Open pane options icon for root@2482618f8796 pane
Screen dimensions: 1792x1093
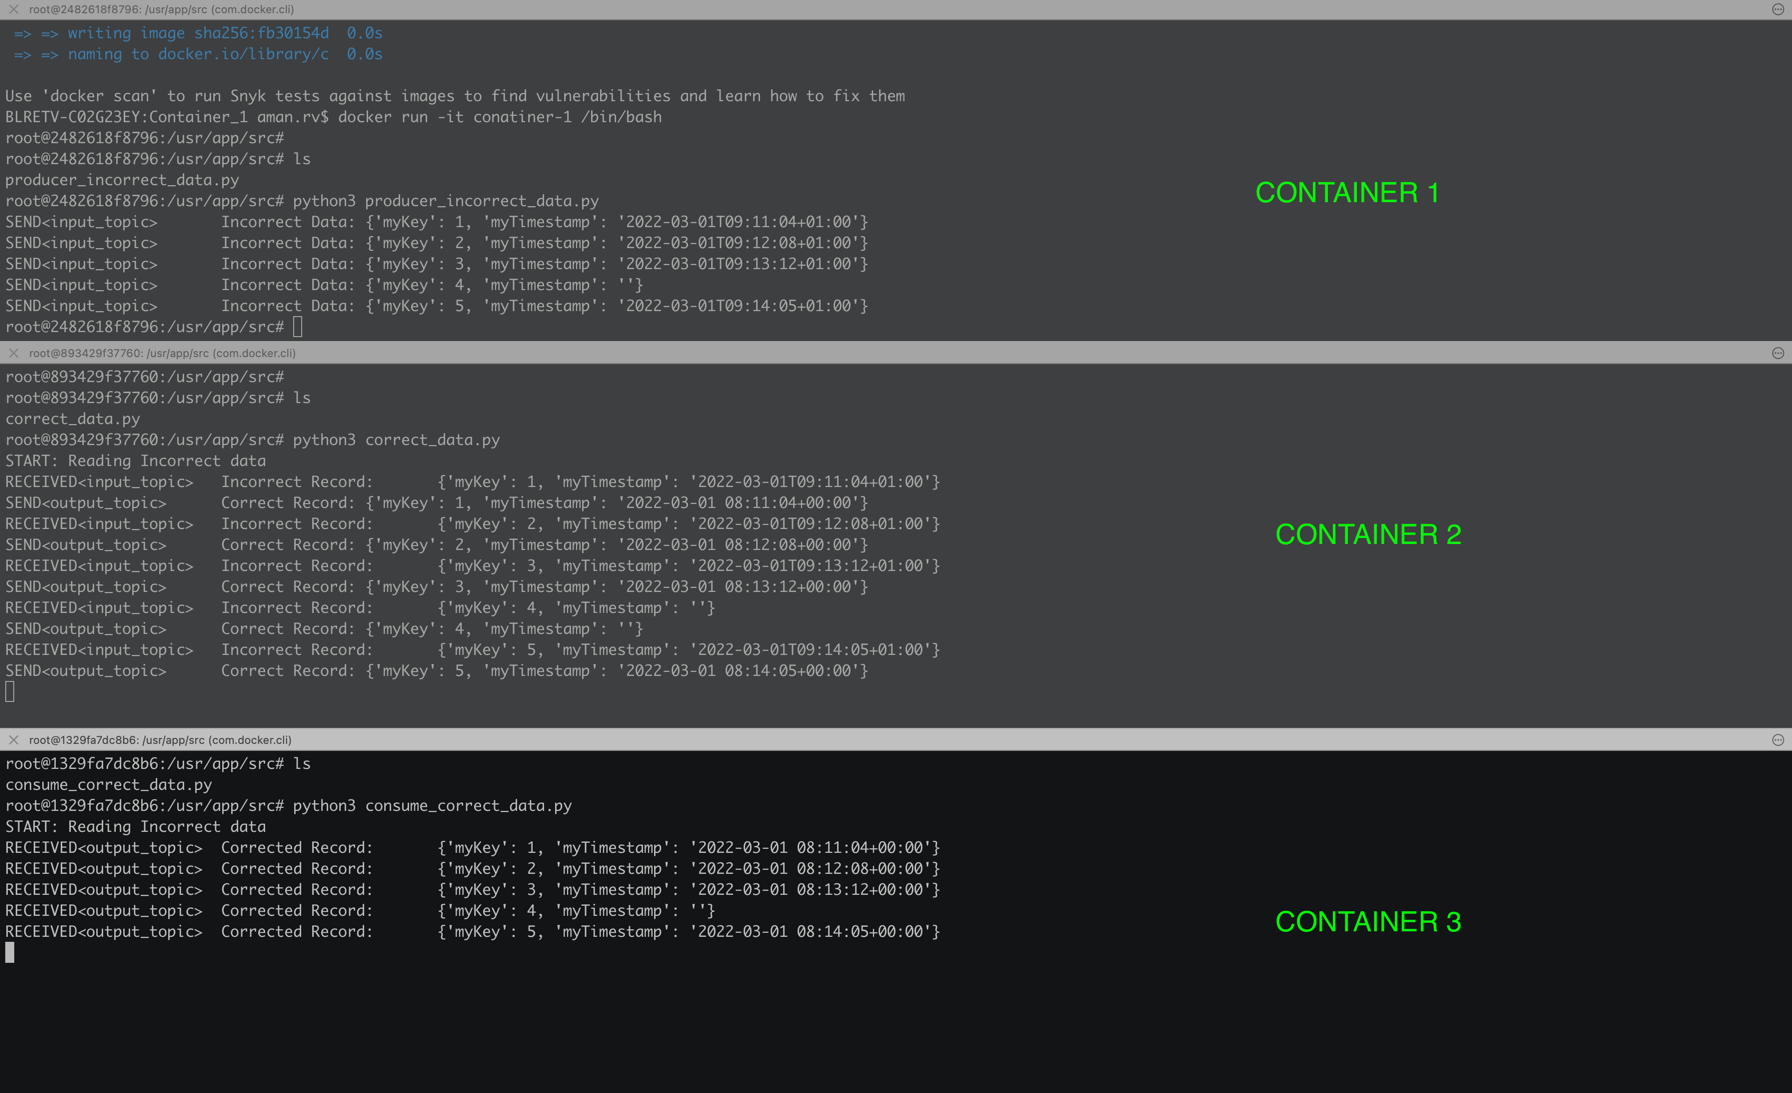click(x=1778, y=9)
